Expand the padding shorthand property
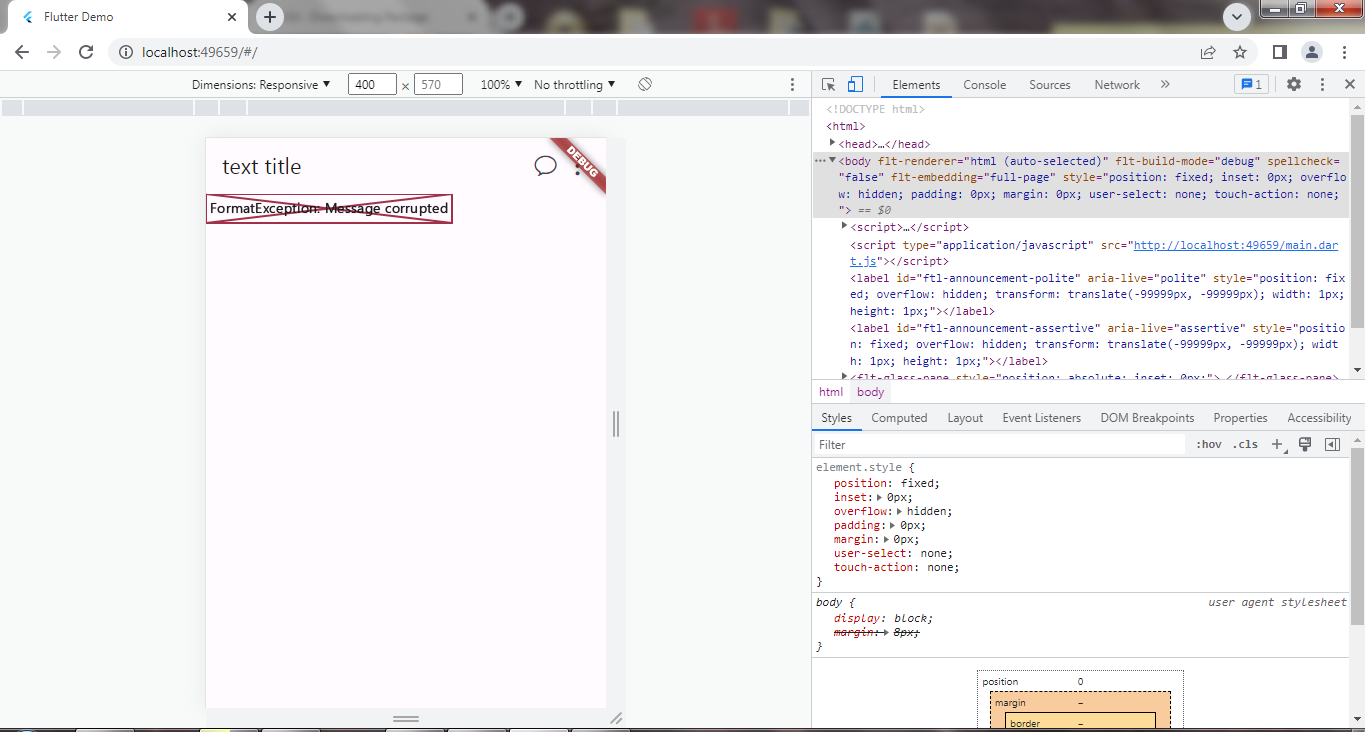The height and width of the screenshot is (732, 1365). tap(893, 525)
